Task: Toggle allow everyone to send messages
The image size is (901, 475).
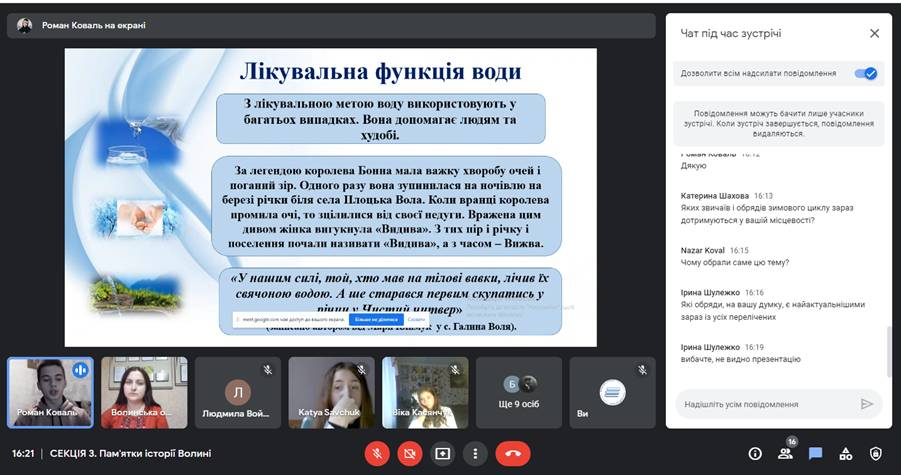Action: coord(866,73)
